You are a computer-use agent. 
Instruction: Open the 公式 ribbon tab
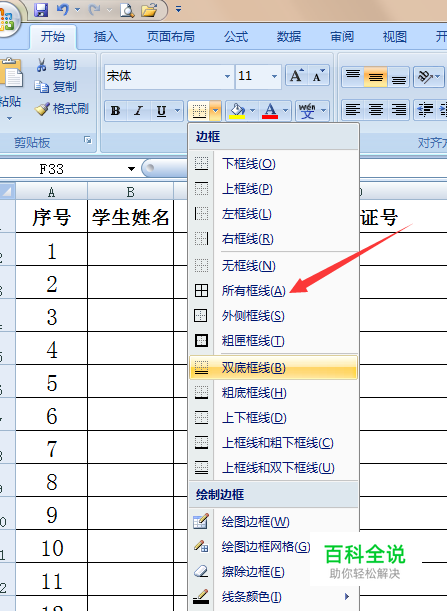coord(236,37)
